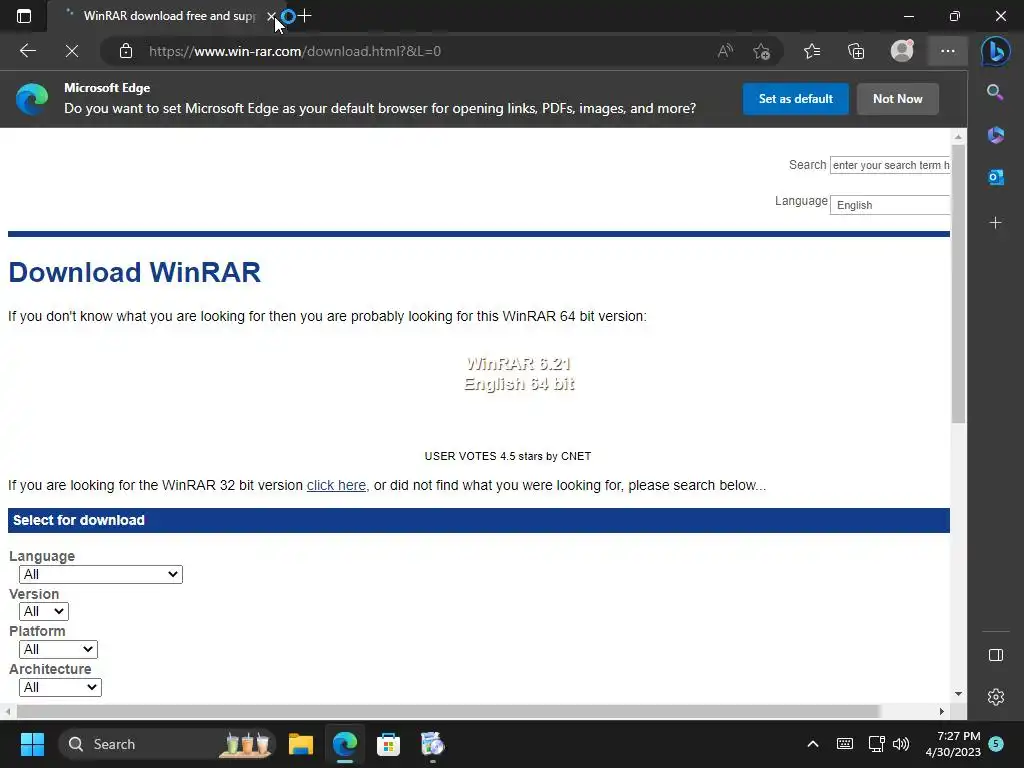Open clock showing 7:27 PM

(x=953, y=744)
